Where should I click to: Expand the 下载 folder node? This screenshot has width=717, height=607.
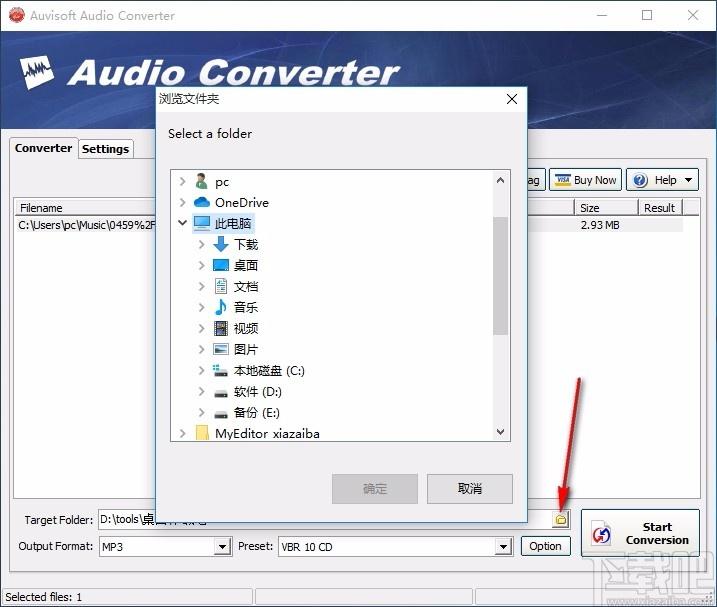point(202,244)
